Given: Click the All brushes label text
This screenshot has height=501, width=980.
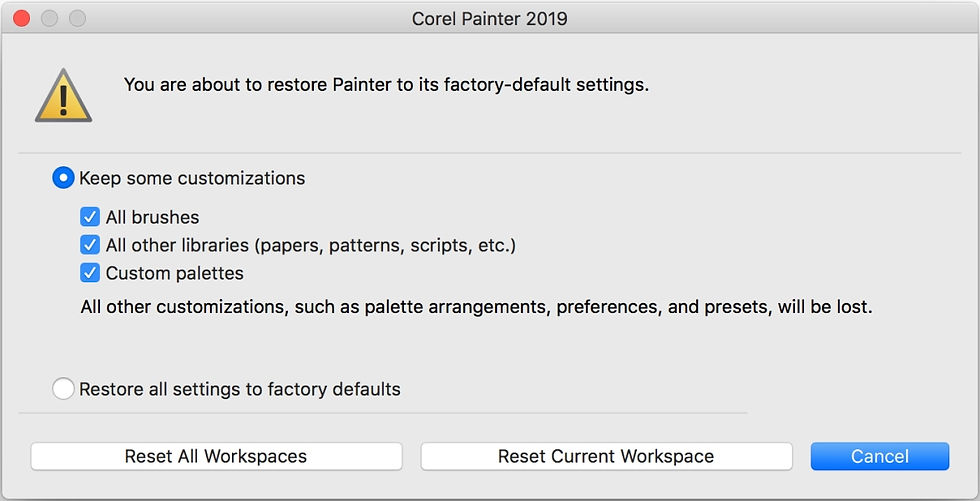Looking at the screenshot, I should pos(152,217).
